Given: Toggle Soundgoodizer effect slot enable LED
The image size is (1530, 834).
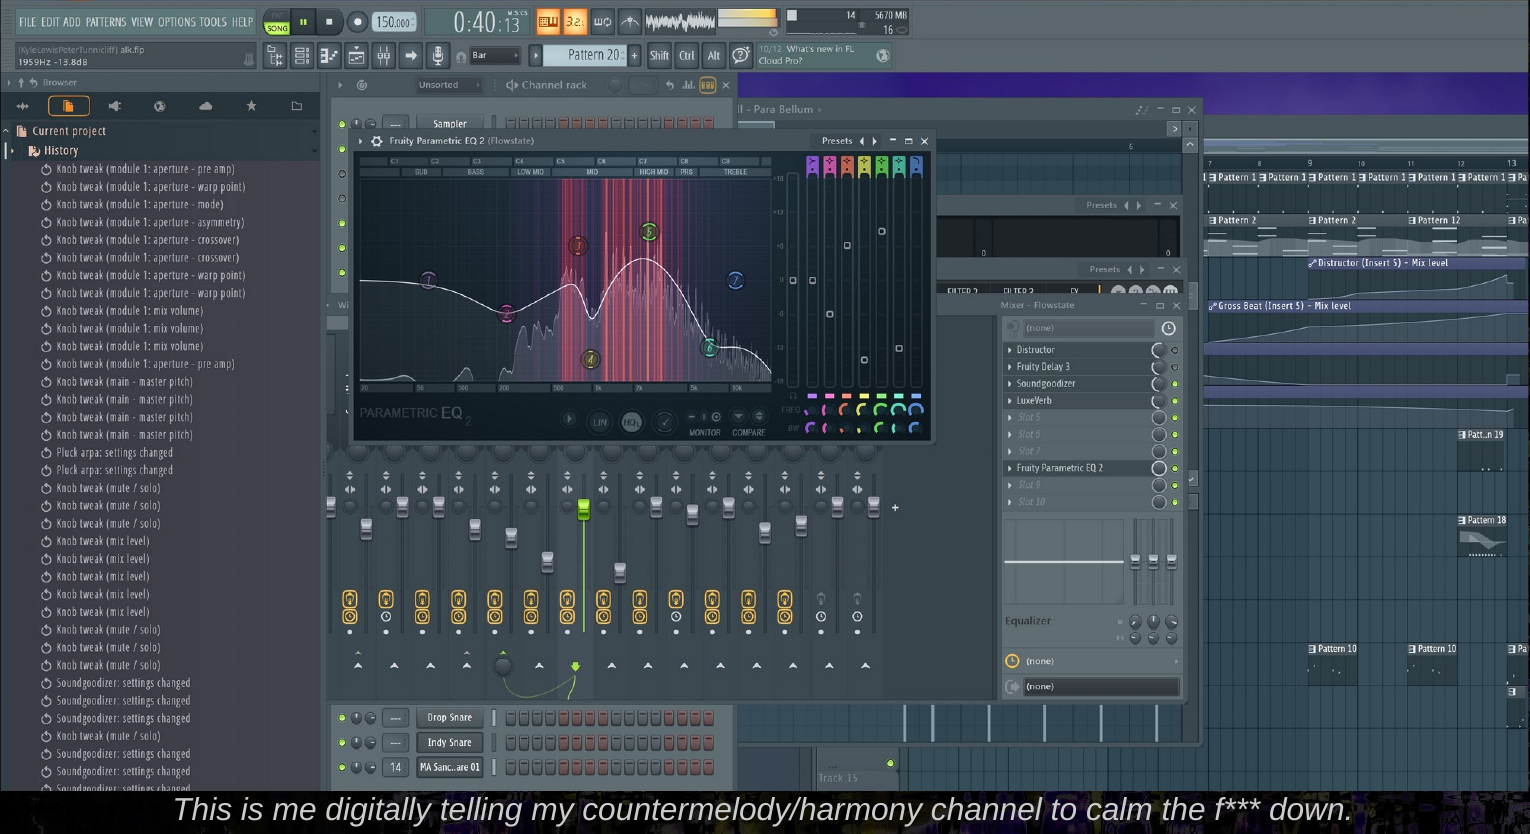Looking at the screenshot, I should pos(1175,384).
